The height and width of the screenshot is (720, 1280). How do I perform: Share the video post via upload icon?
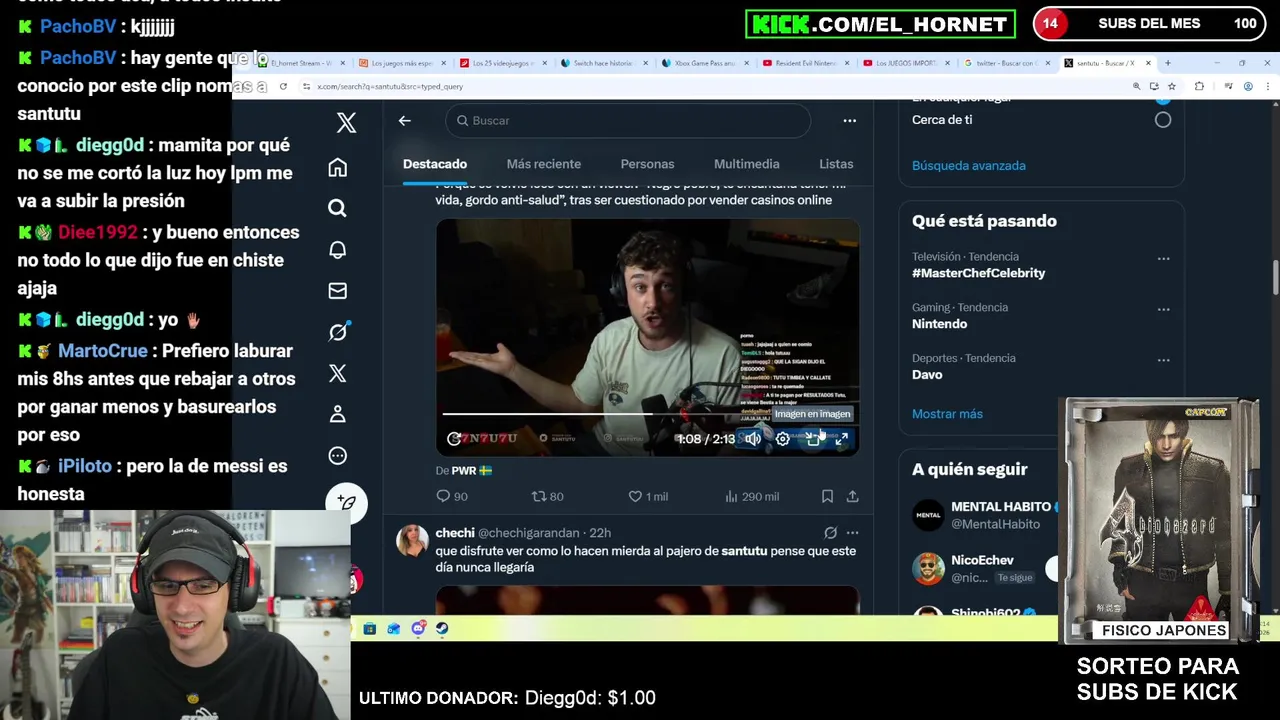[x=852, y=496]
